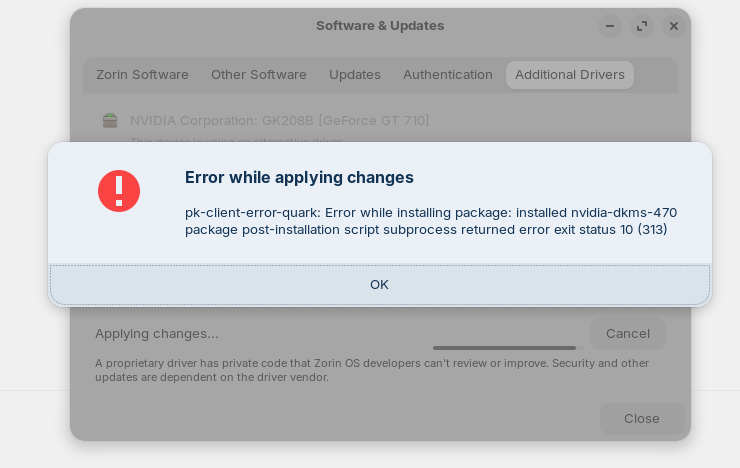The height and width of the screenshot is (468, 740).
Task: Click the "Error while applying changes" heading
Action: point(299,177)
